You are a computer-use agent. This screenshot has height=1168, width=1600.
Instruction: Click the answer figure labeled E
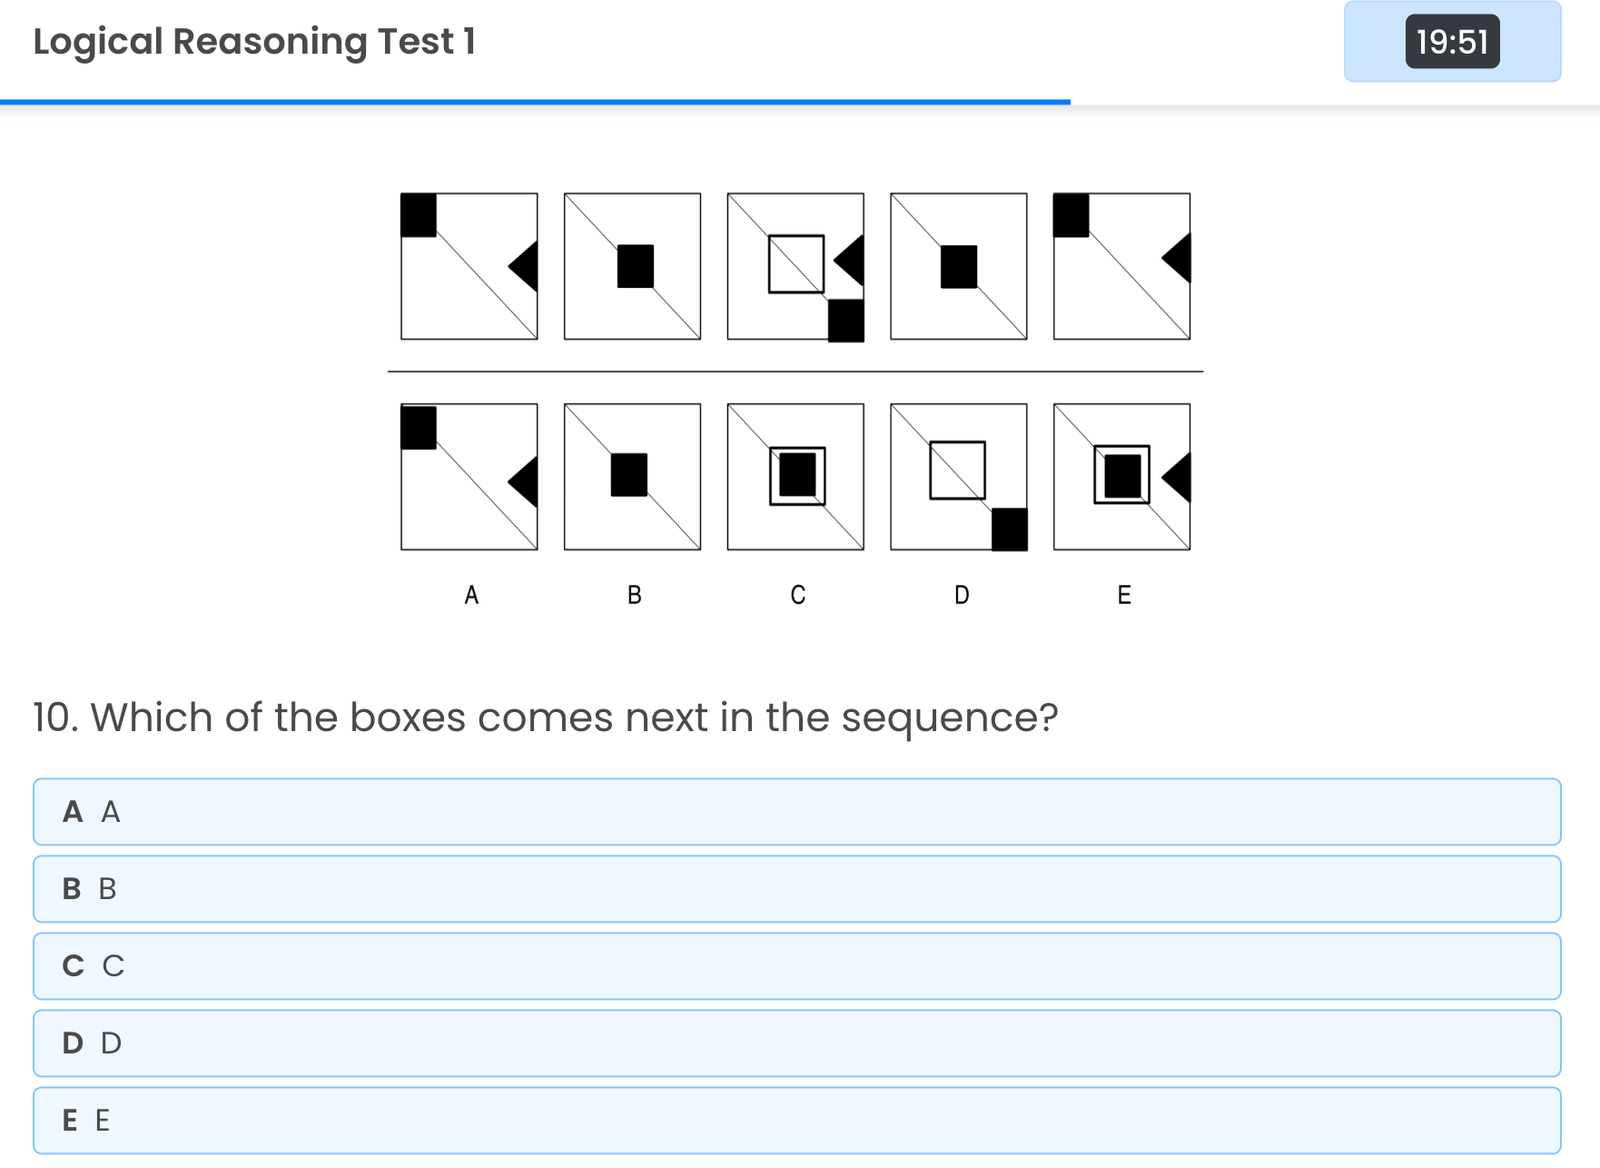coord(1121,477)
